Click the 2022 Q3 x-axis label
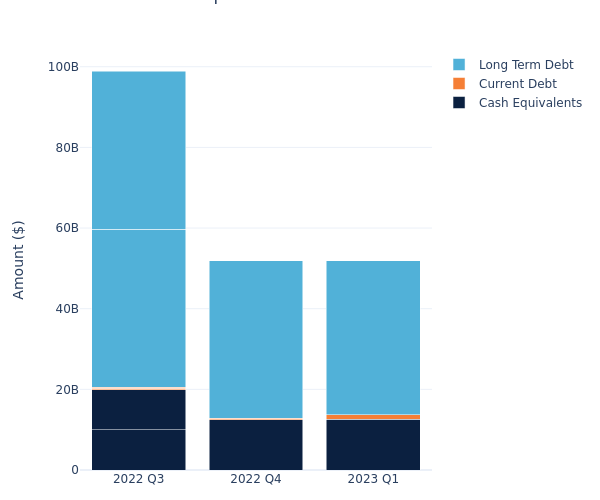This screenshot has height=500, width=600. [139, 479]
